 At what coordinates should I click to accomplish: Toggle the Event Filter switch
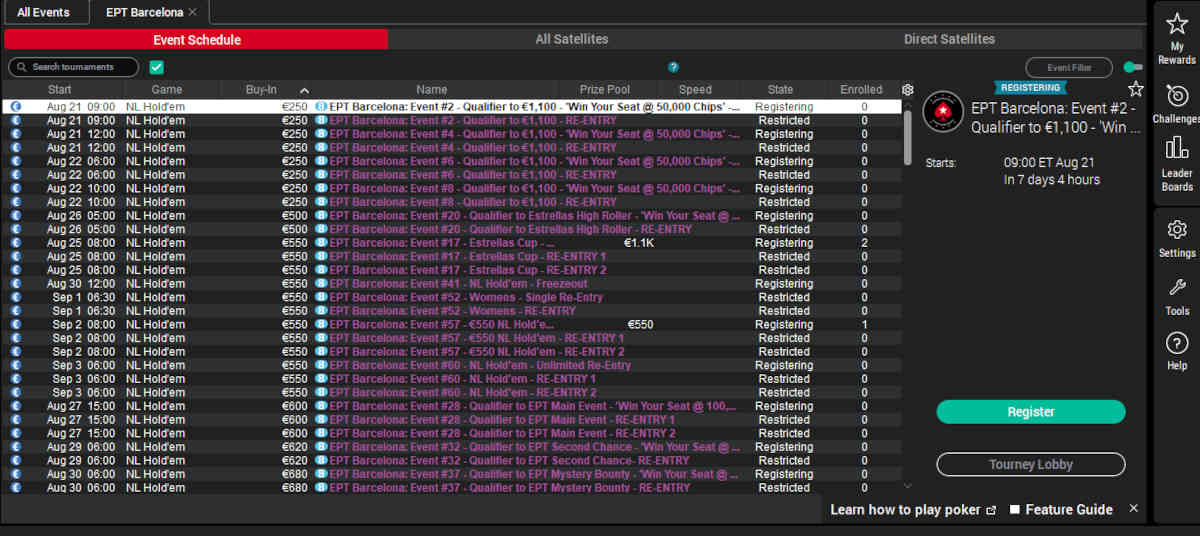(x=1133, y=67)
